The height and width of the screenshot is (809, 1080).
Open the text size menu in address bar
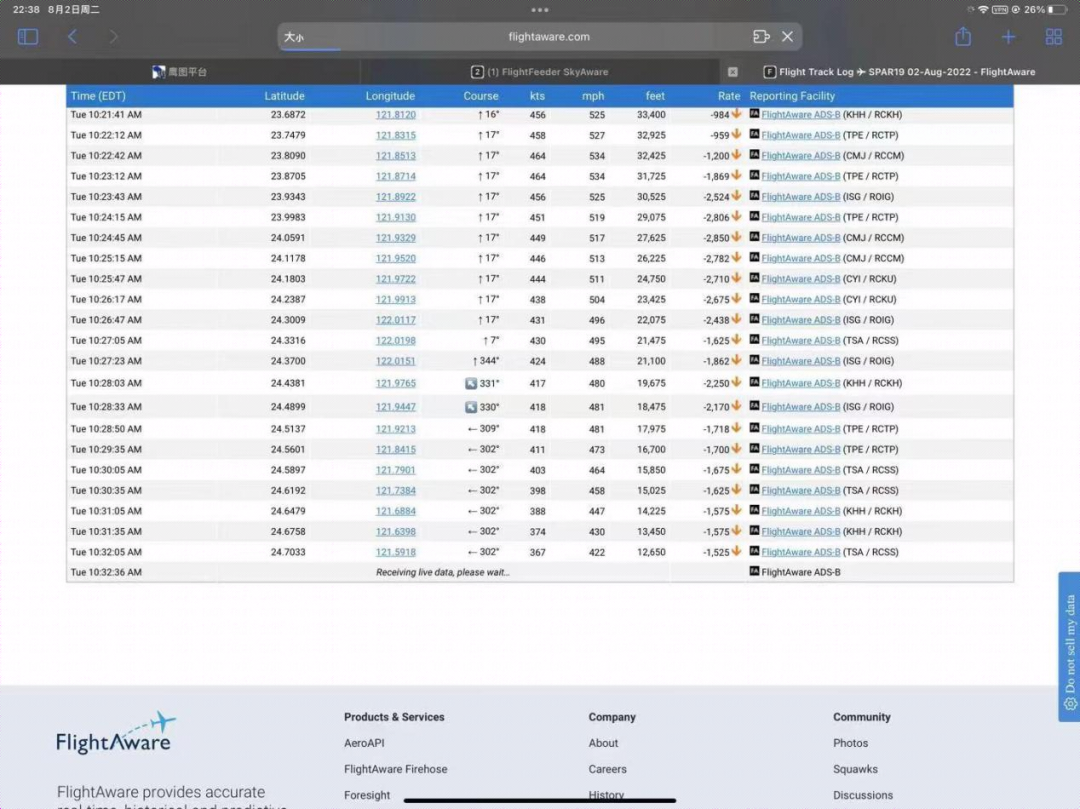(x=294, y=37)
